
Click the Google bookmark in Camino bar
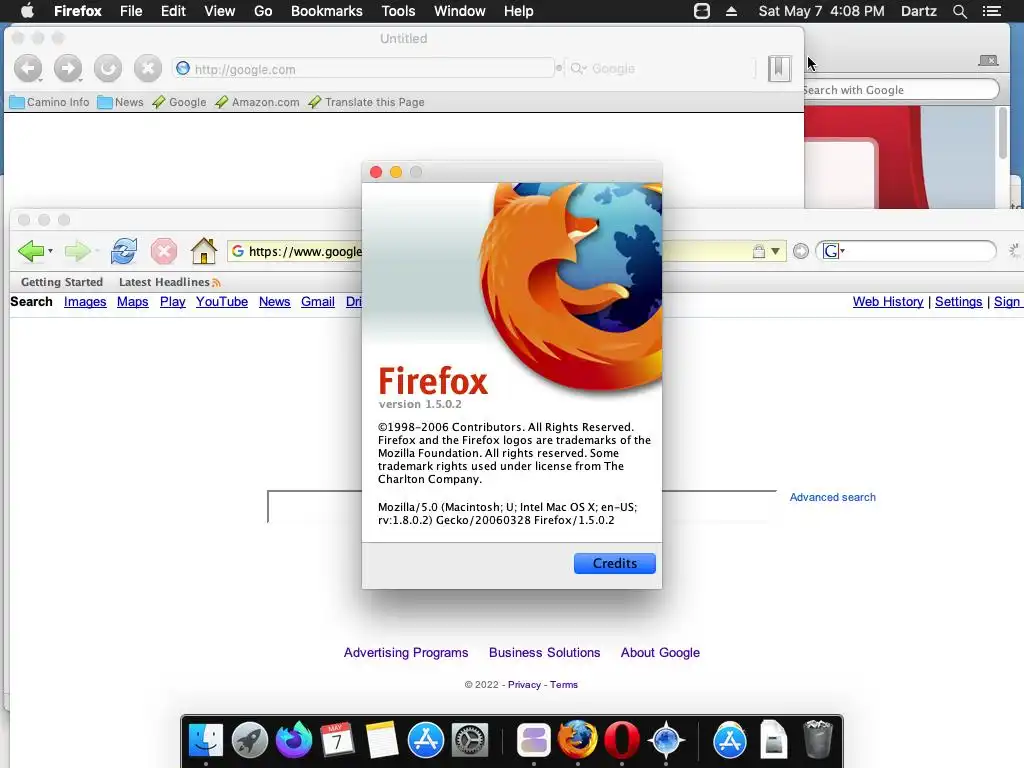pyautogui.click(x=179, y=102)
